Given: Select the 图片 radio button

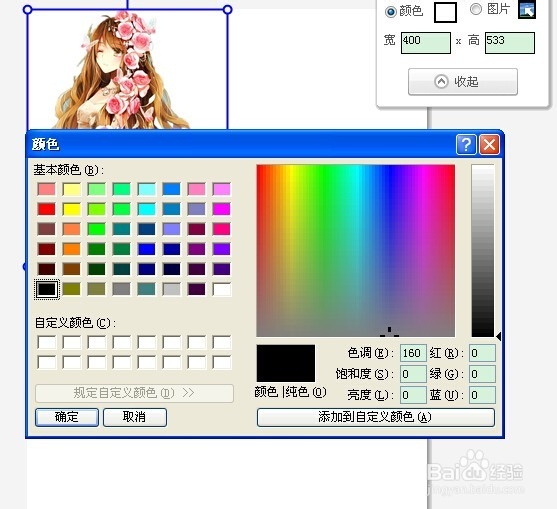Looking at the screenshot, I should click(476, 9).
